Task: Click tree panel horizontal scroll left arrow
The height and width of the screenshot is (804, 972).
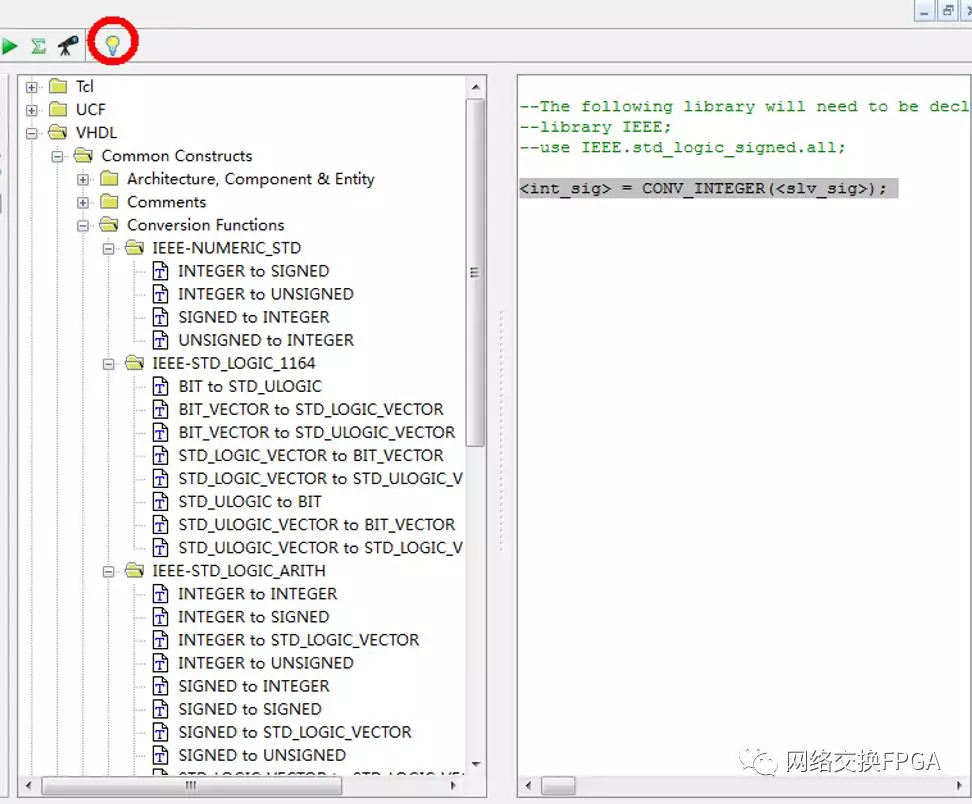Action: (29, 786)
